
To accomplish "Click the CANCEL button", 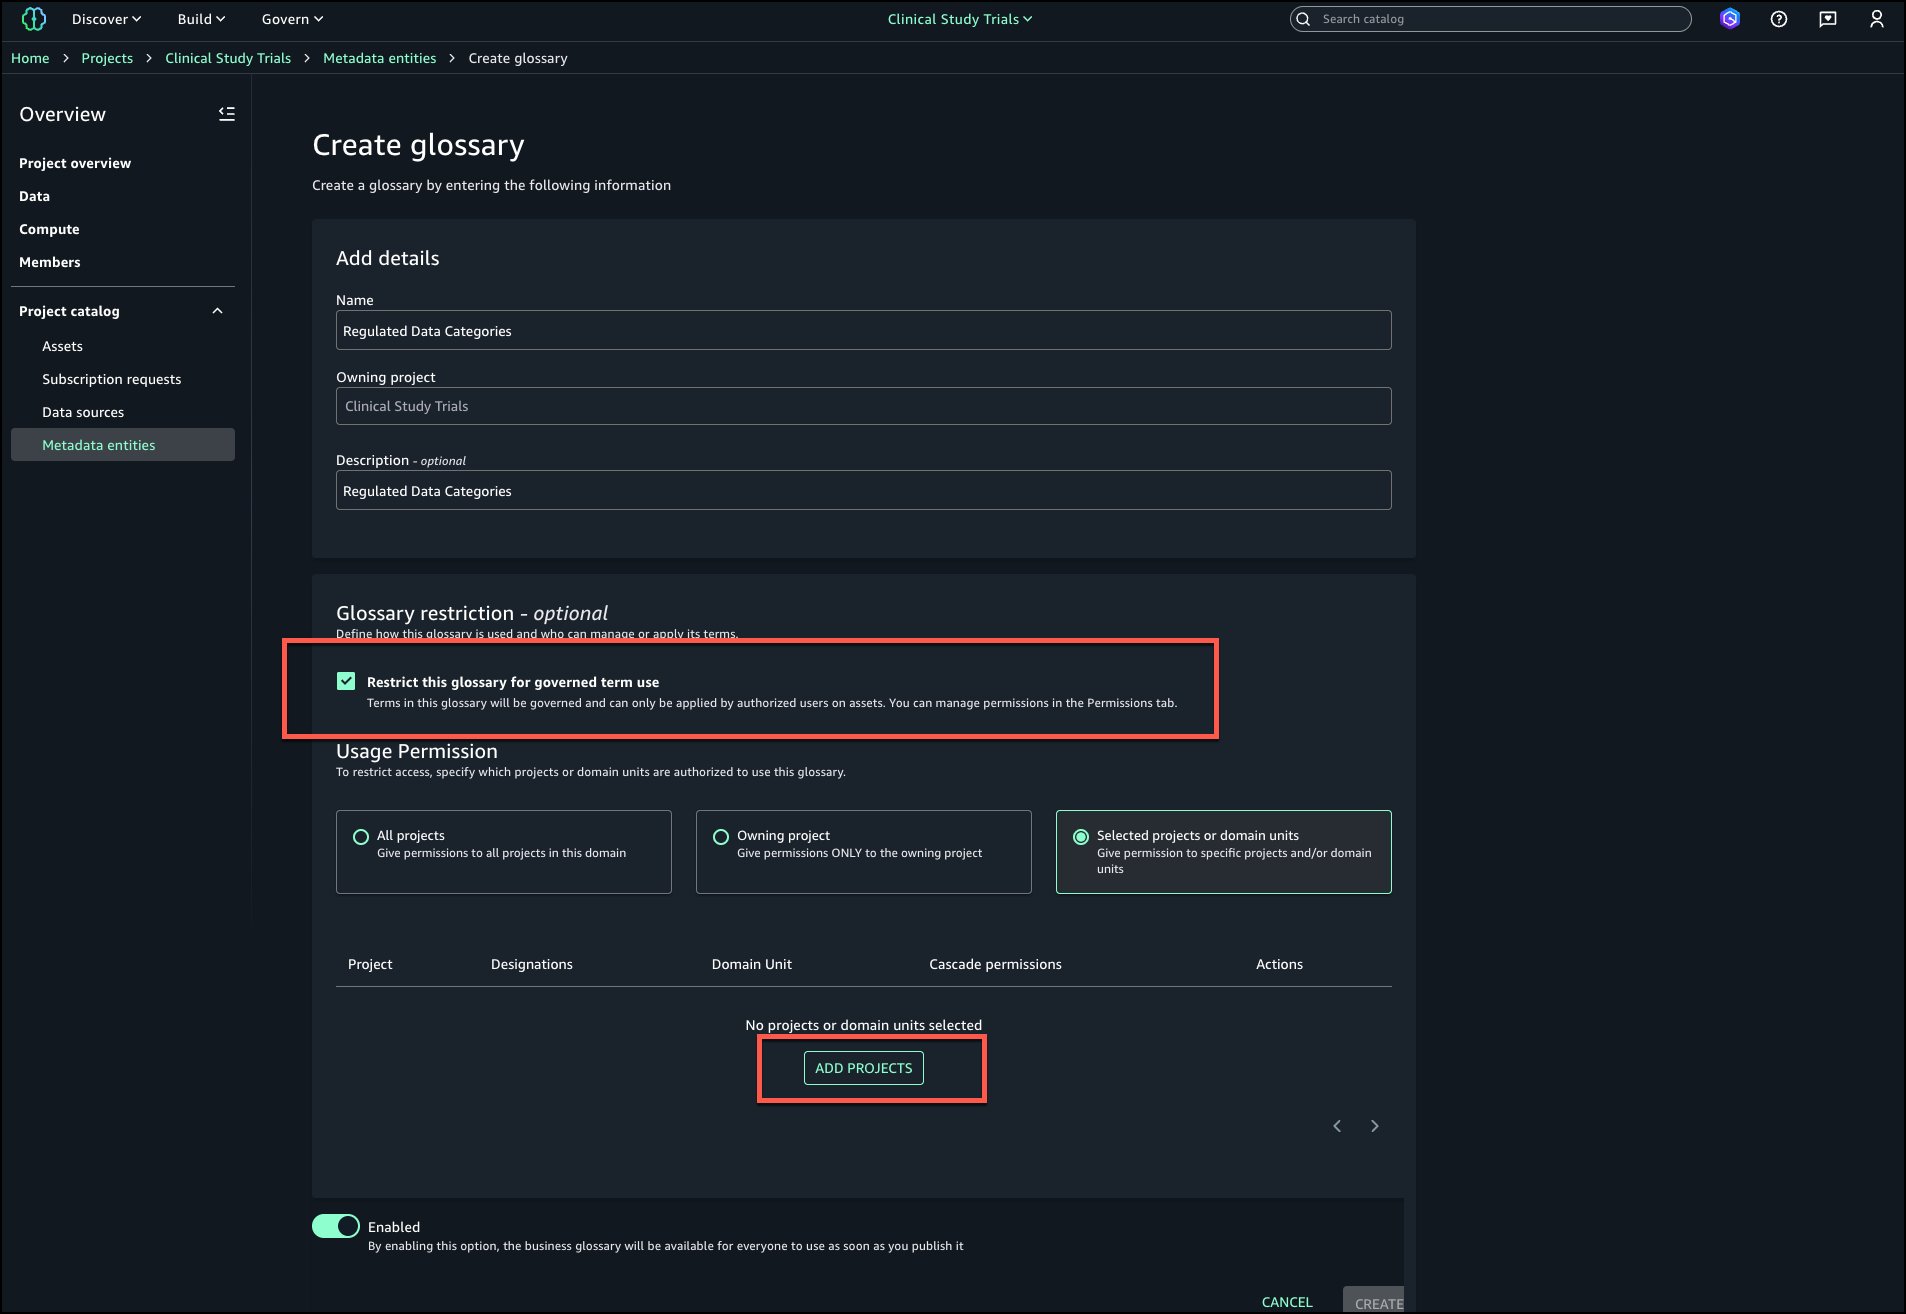I will [1286, 1301].
